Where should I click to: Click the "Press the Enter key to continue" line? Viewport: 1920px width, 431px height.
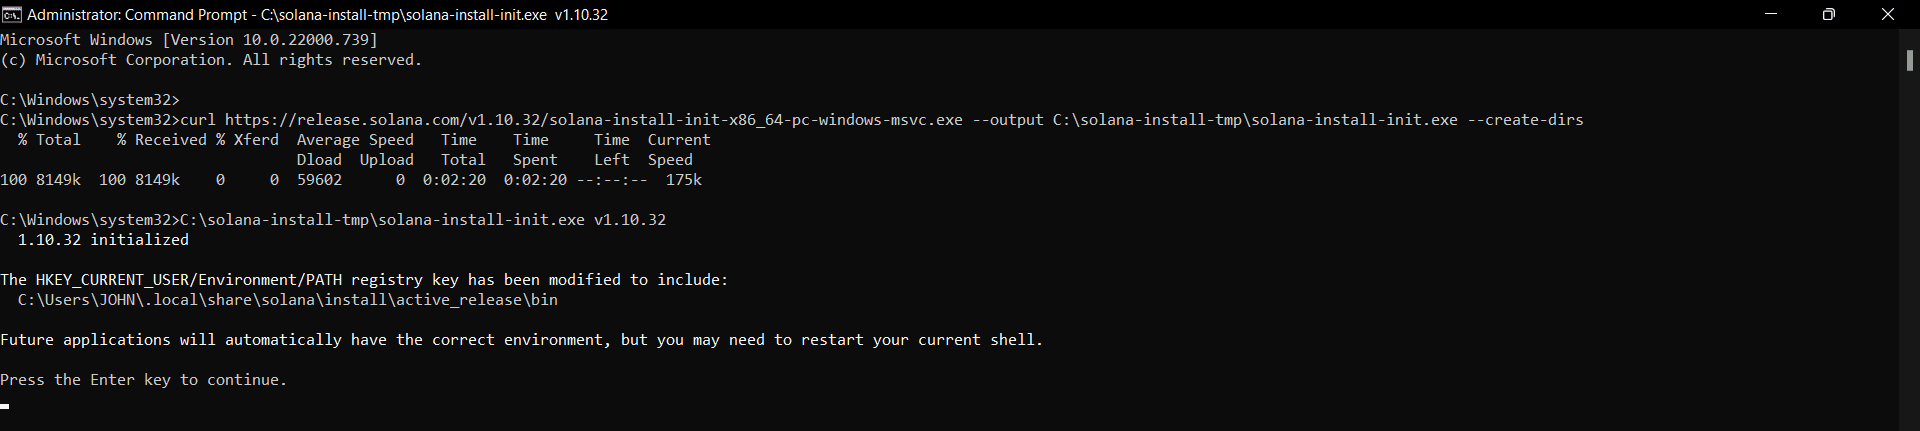[144, 380]
